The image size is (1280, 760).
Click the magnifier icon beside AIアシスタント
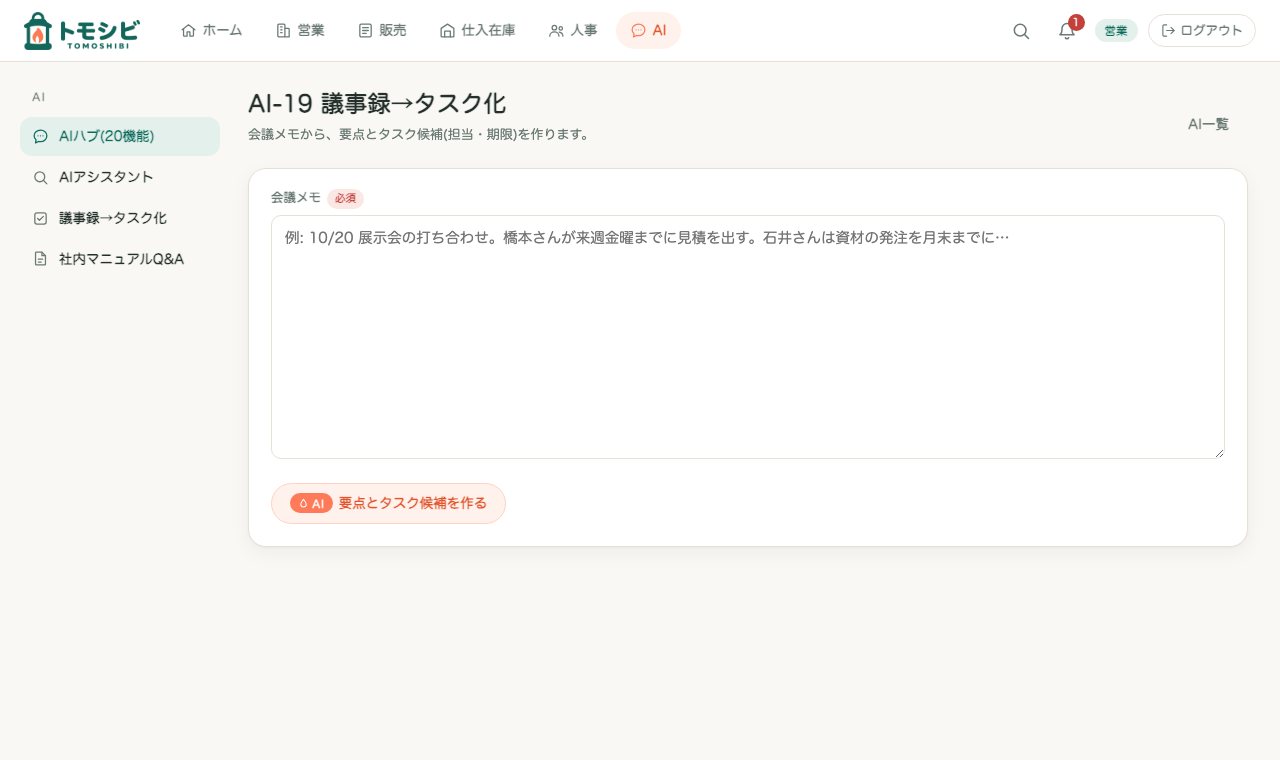click(x=41, y=177)
